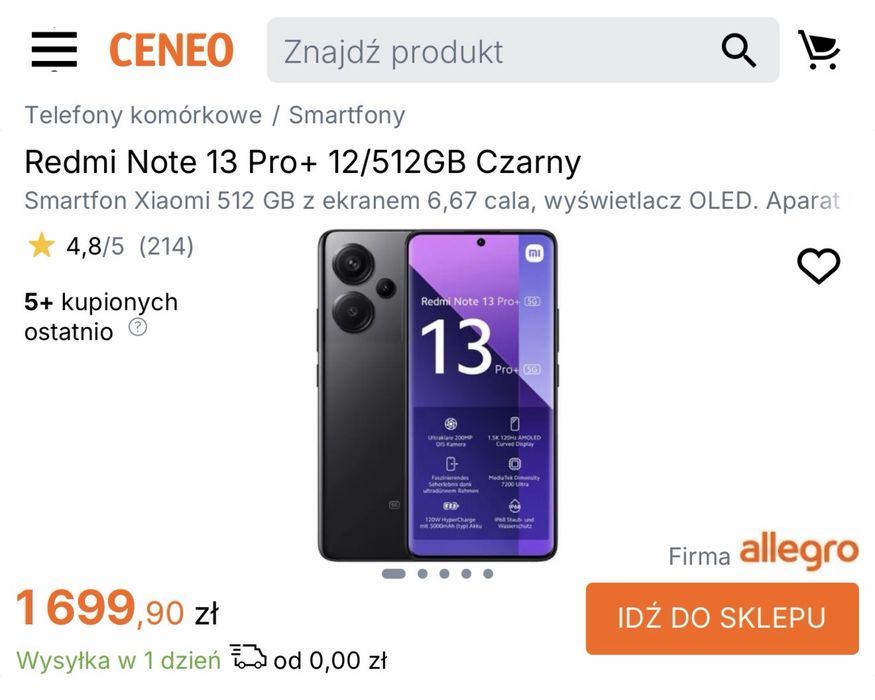This screenshot has height=700, width=875.
Task: Click the delivery truck icon
Action: tap(248, 657)
